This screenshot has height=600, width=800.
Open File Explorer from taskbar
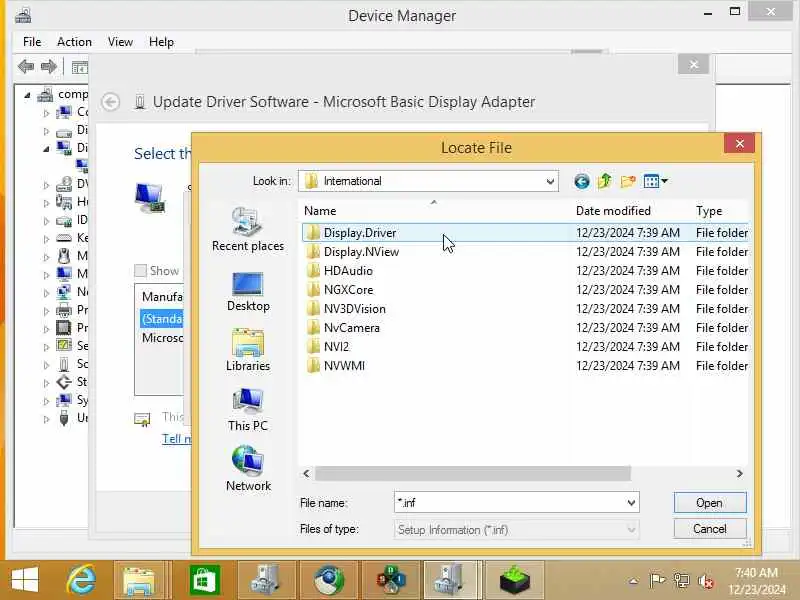click(x=139, y=580)
